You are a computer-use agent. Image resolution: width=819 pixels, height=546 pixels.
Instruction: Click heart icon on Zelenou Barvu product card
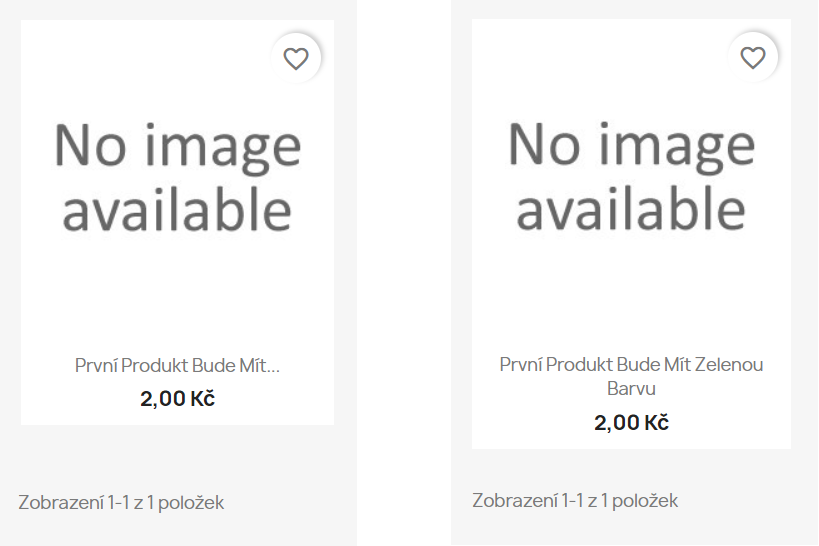click(753, 57)
